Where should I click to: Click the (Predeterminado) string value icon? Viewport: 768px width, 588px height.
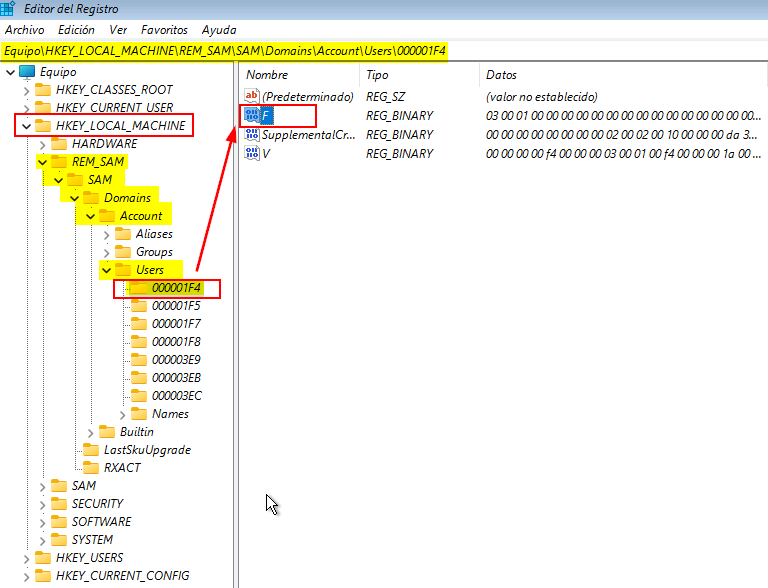click(252, 97)
